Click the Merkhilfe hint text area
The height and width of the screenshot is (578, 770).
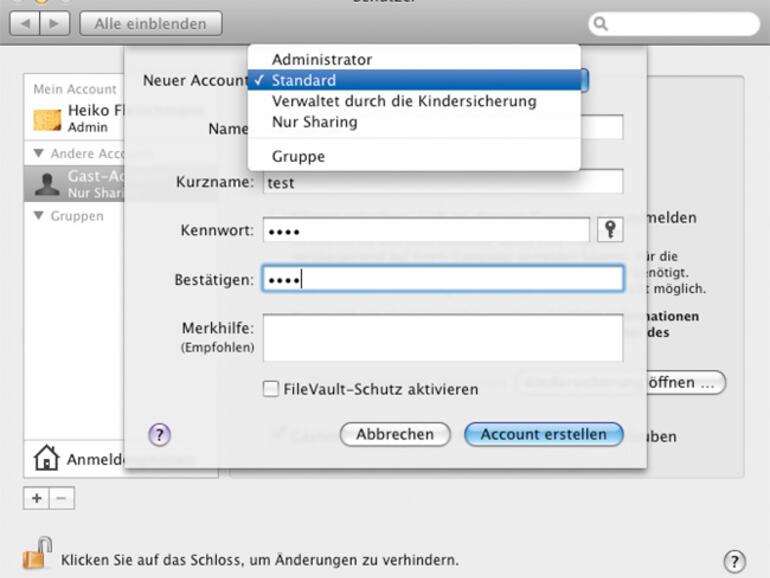pyautogui.click(x=443, y=338)
